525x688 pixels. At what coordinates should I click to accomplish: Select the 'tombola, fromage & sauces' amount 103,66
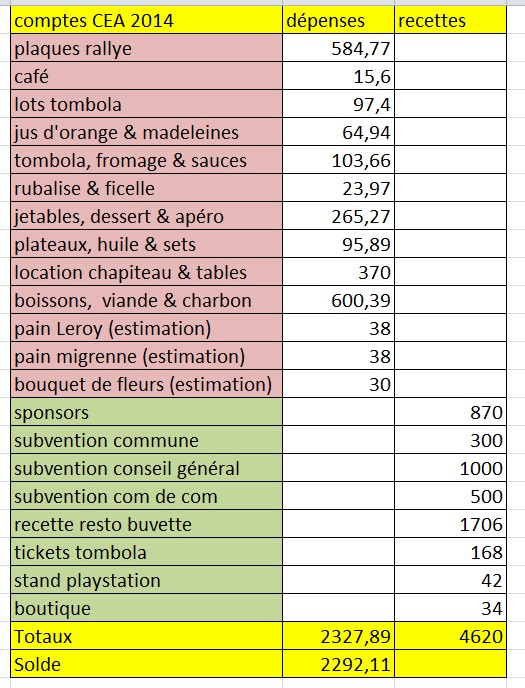(x=338, y=160)
